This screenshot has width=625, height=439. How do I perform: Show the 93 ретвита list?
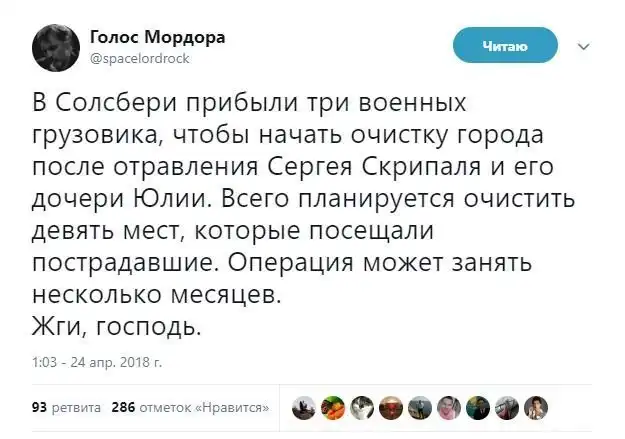pos(66,407)
